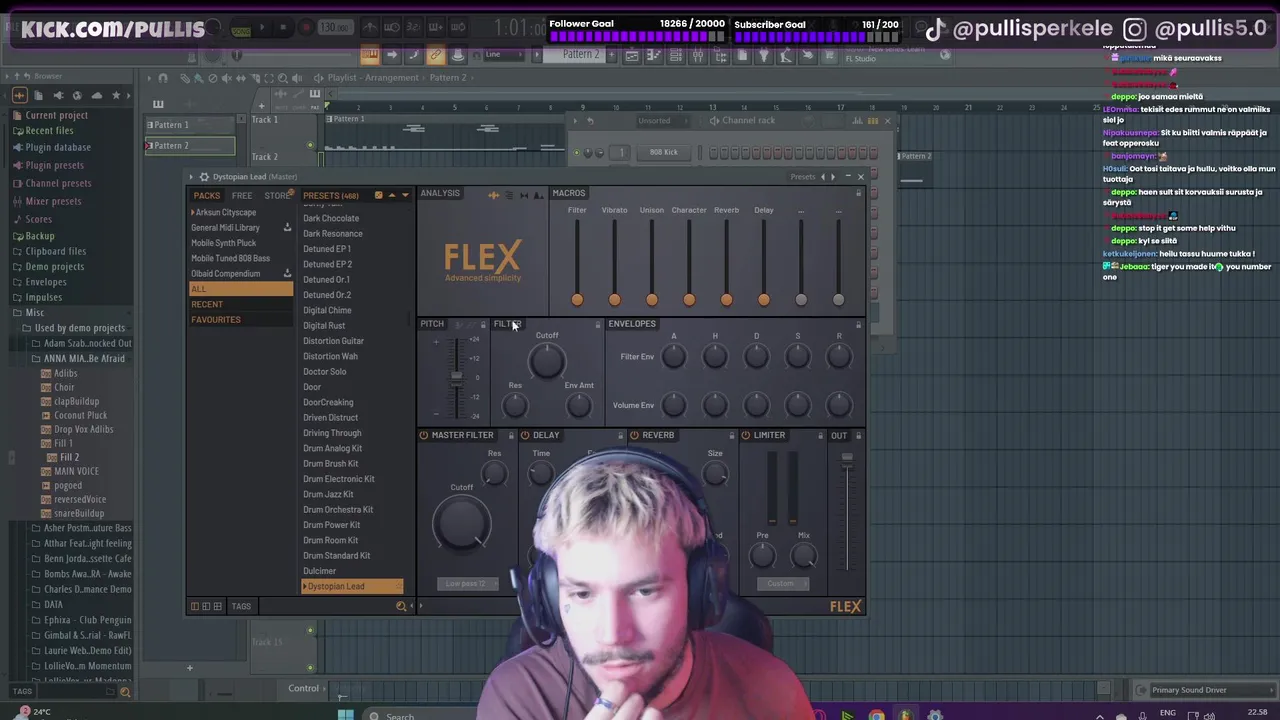Click the Master Filter Cutoff knob
The width and height of the screenshot is (1280, 720).
click(x=462, y=523)
